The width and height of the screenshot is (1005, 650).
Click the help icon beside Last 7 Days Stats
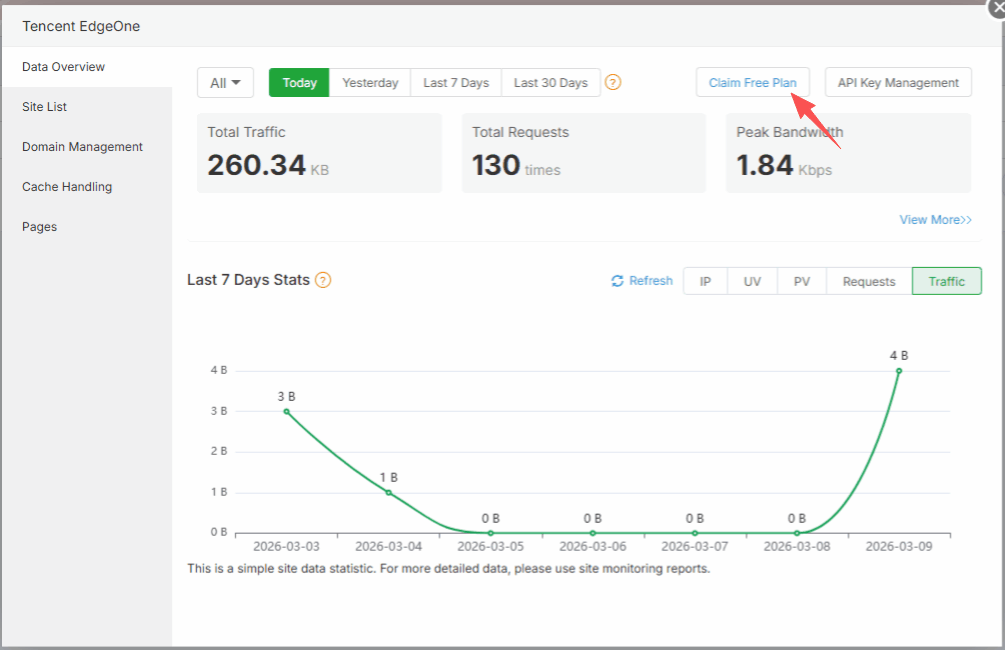pos(323,280)
